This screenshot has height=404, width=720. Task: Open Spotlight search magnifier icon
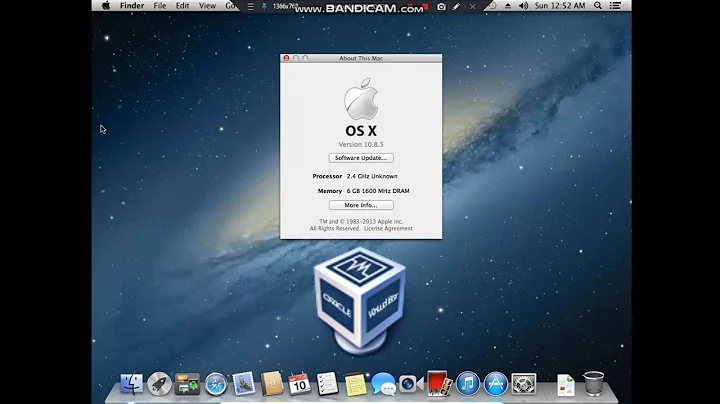click(x=597, y=6)
